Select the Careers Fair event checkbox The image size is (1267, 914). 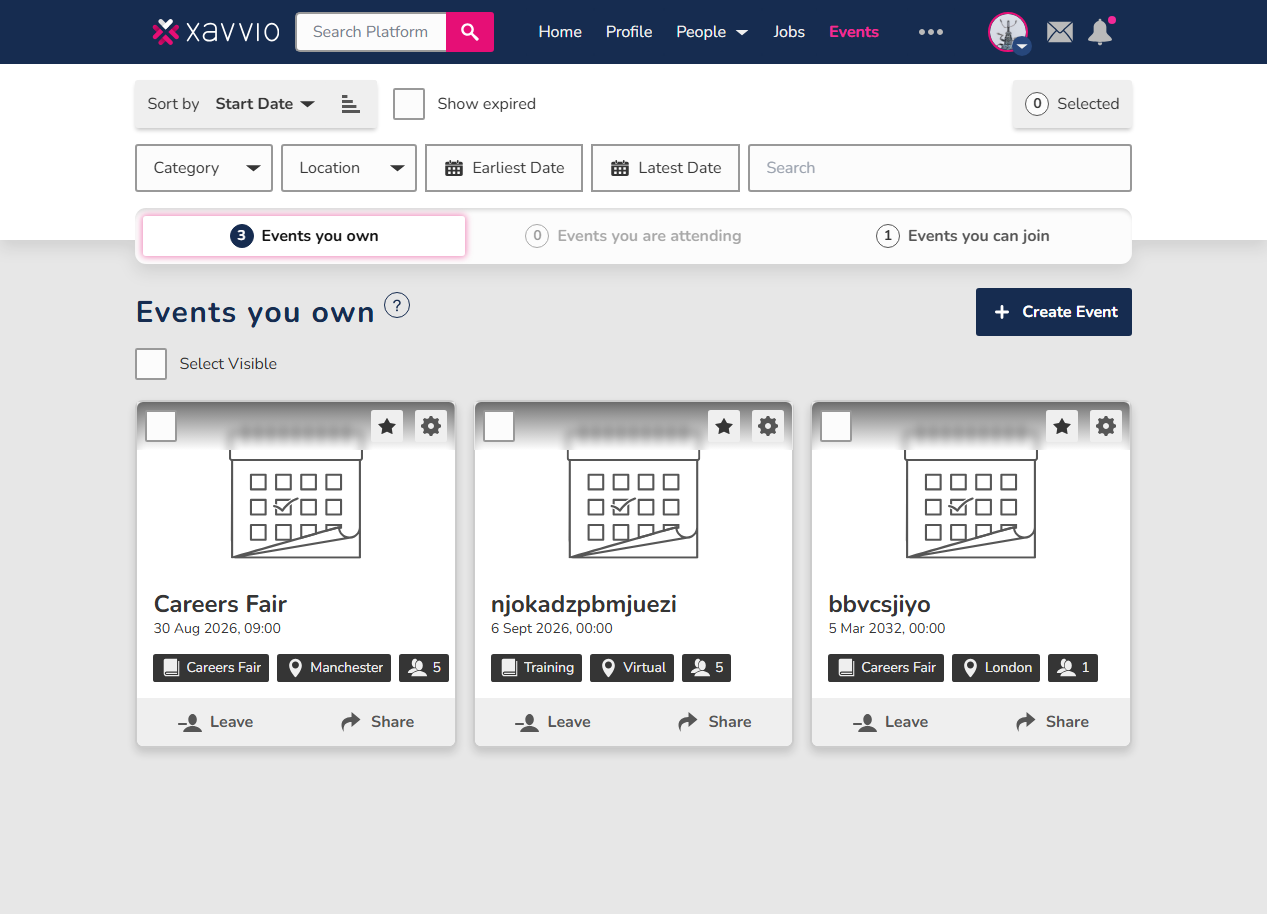click(161, 426)
